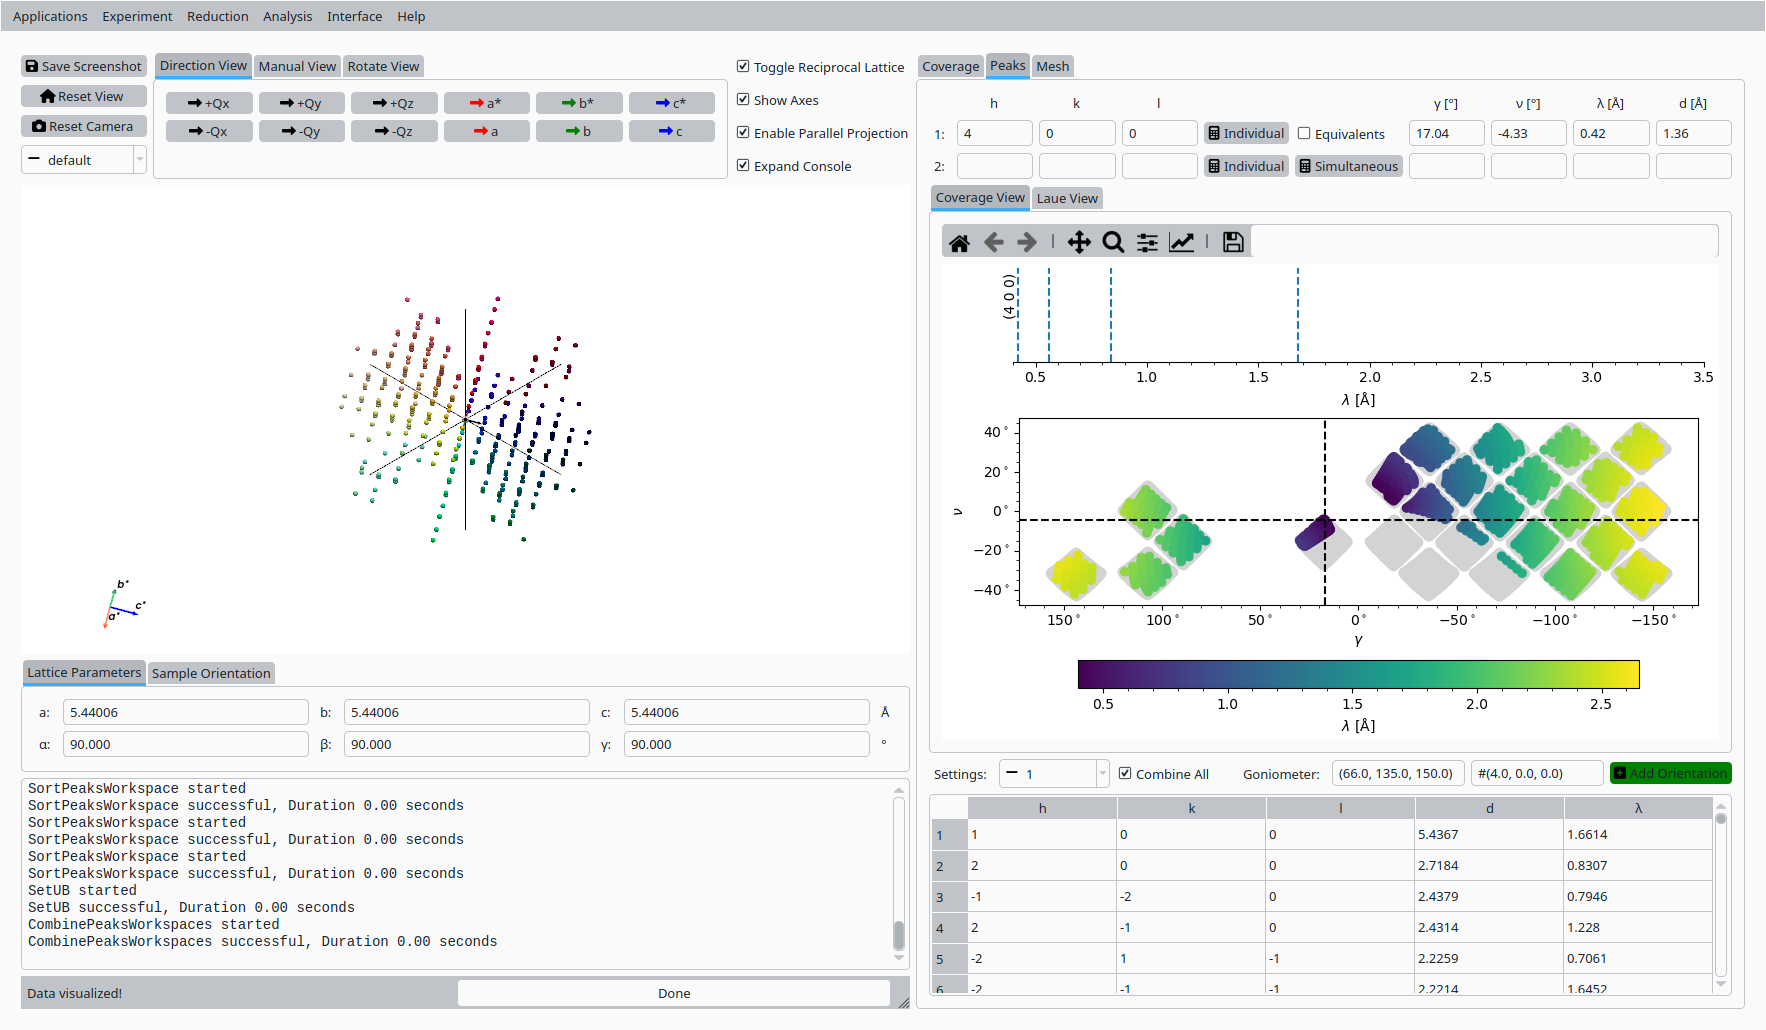This screenshot has height=1030, width=1766.
Task: Uncheck the Show Axes checkbox
Action: 743,100
